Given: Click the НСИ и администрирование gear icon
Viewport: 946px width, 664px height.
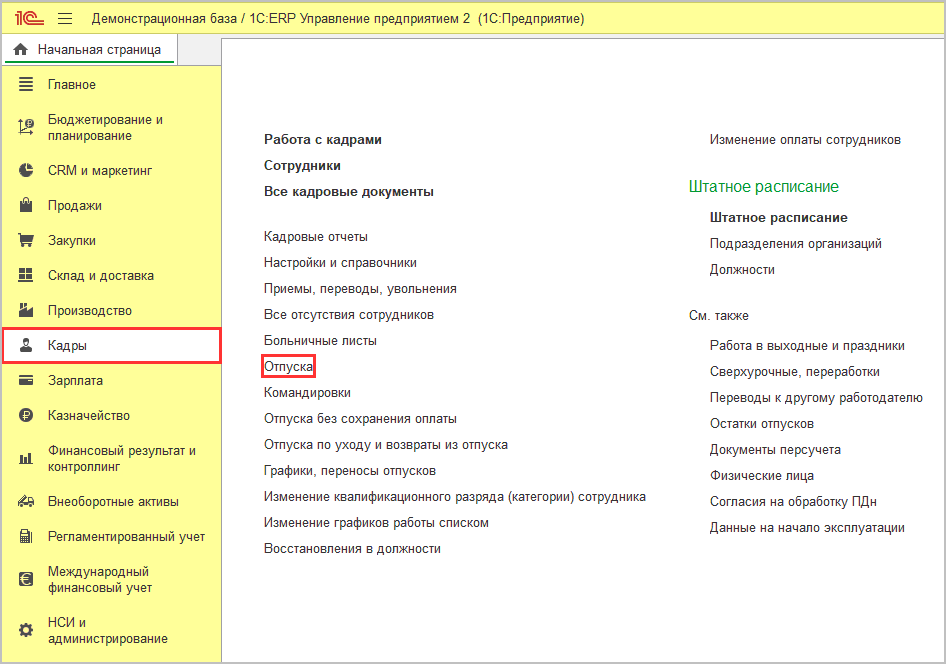Looking at the screenshot, I should (27, 631).
